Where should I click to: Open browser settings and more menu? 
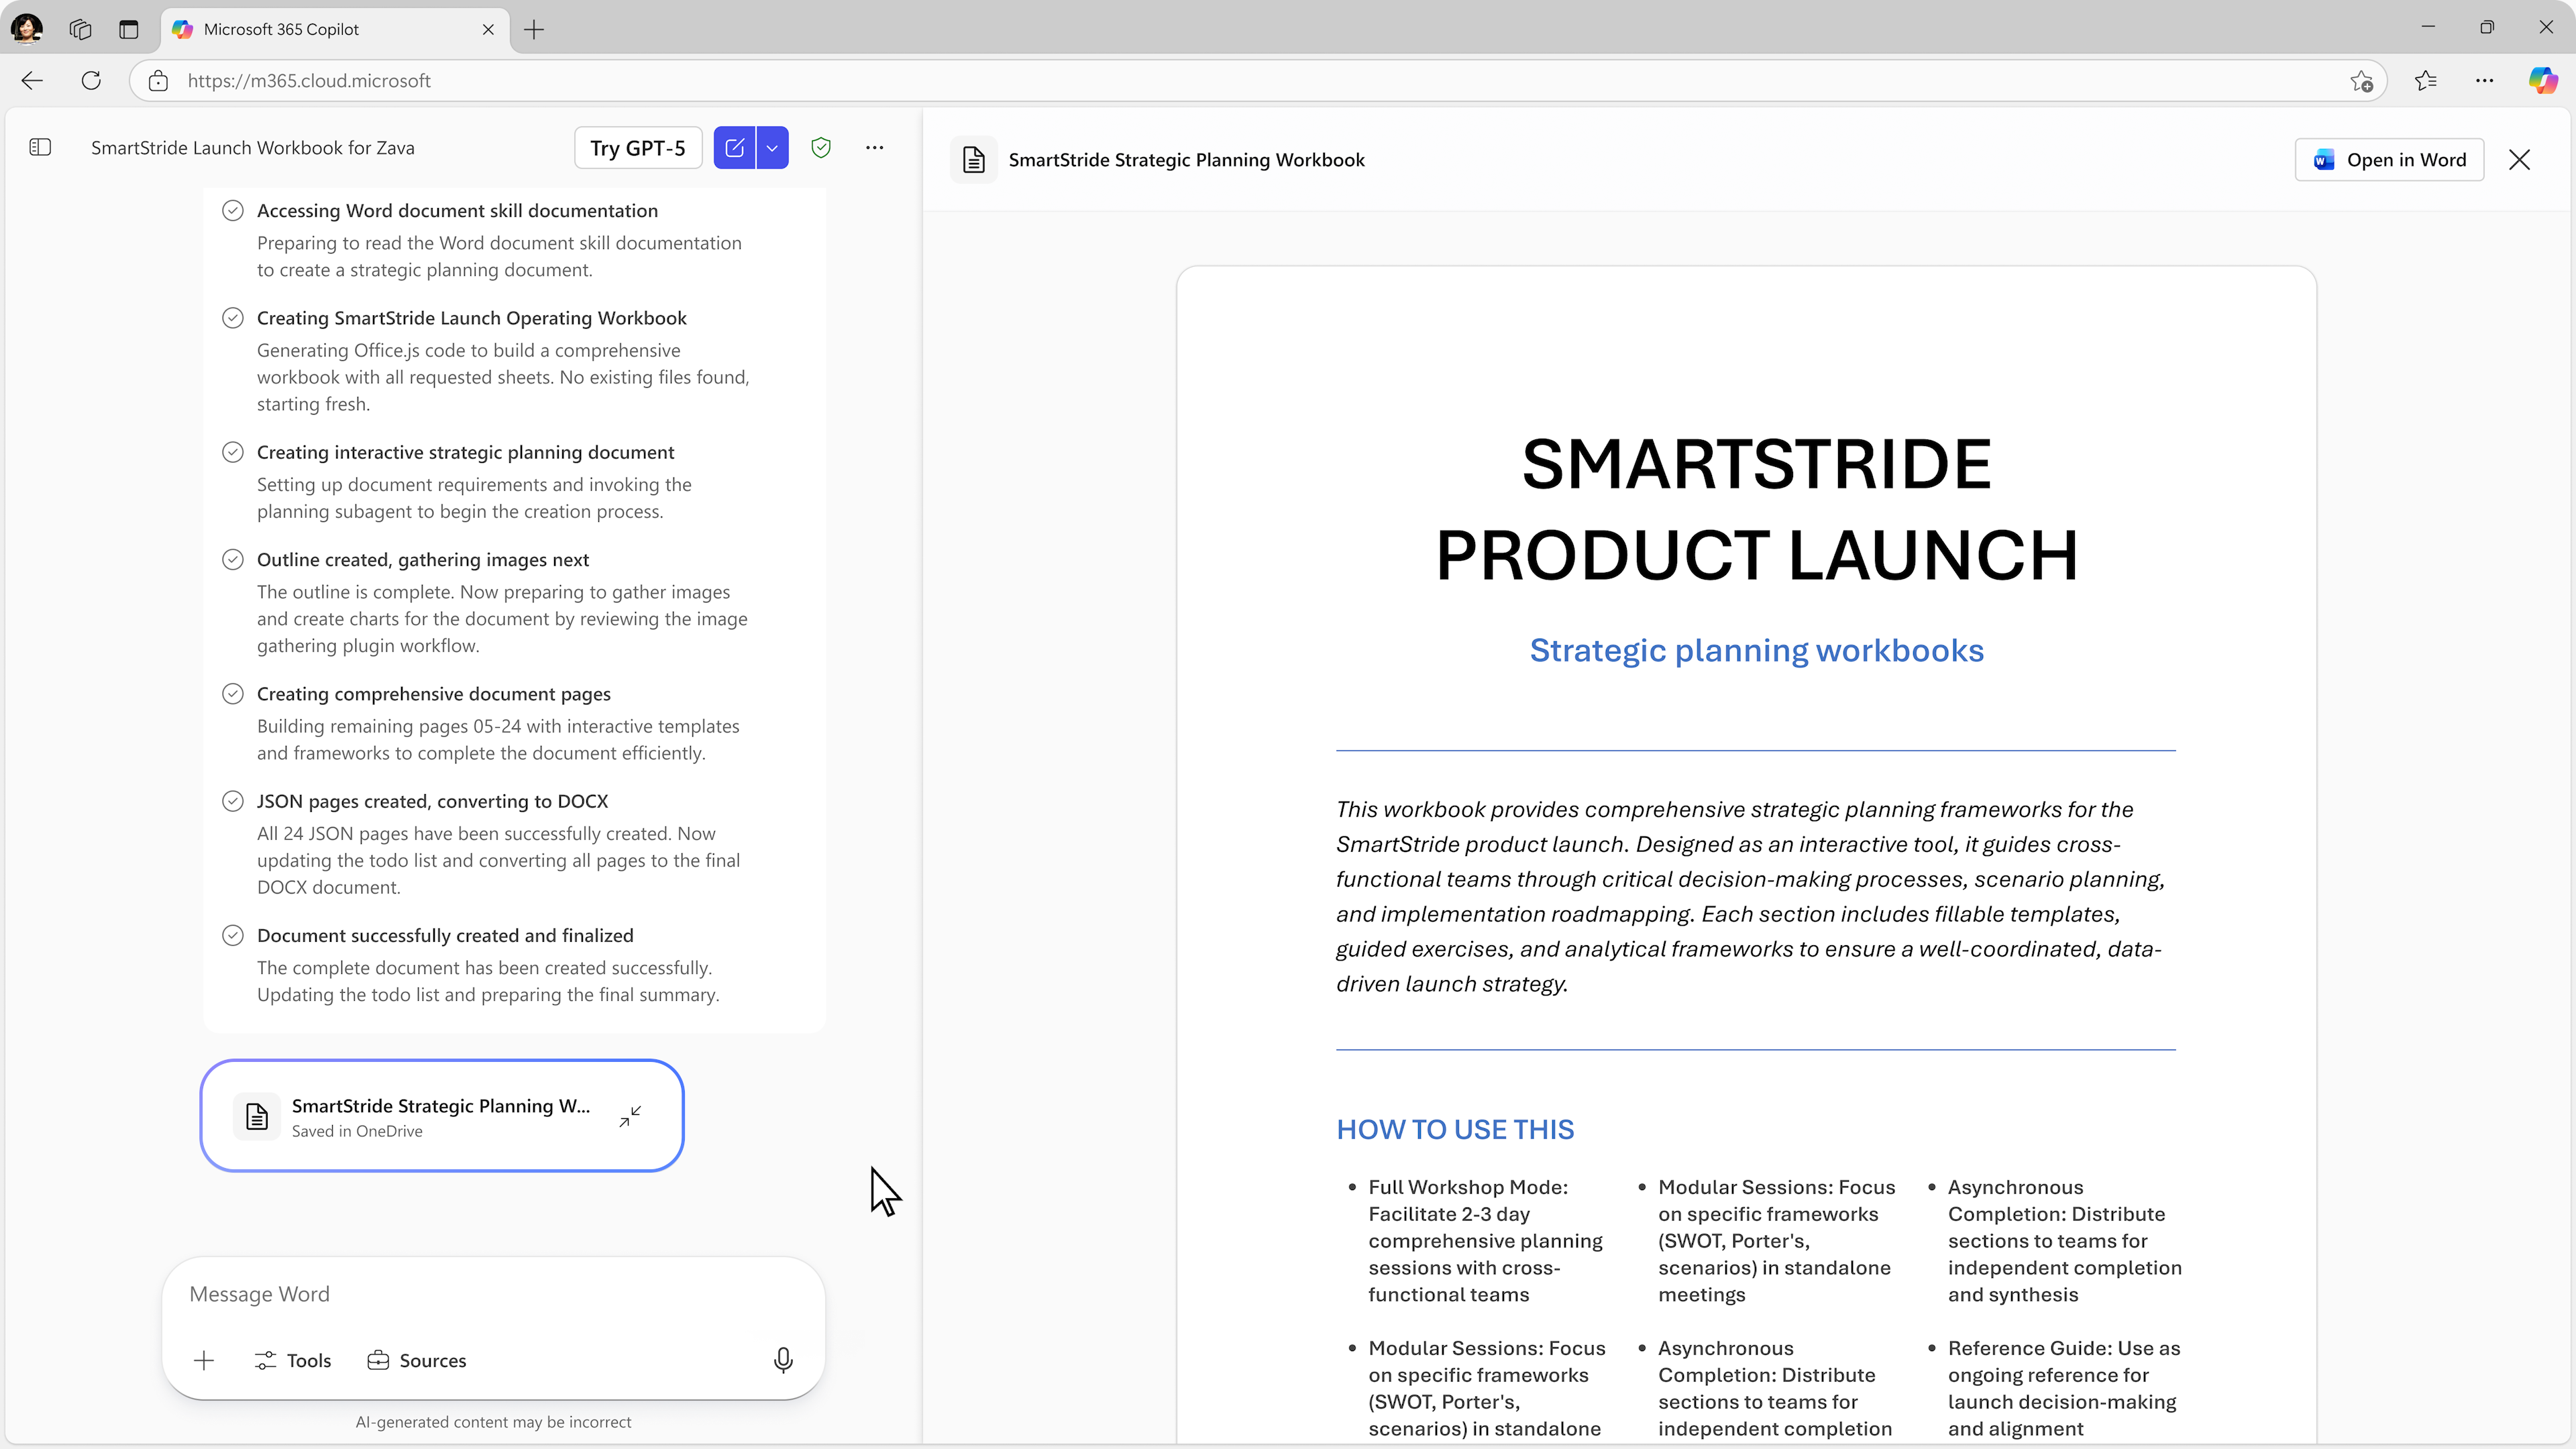(x=2484, y=81)
